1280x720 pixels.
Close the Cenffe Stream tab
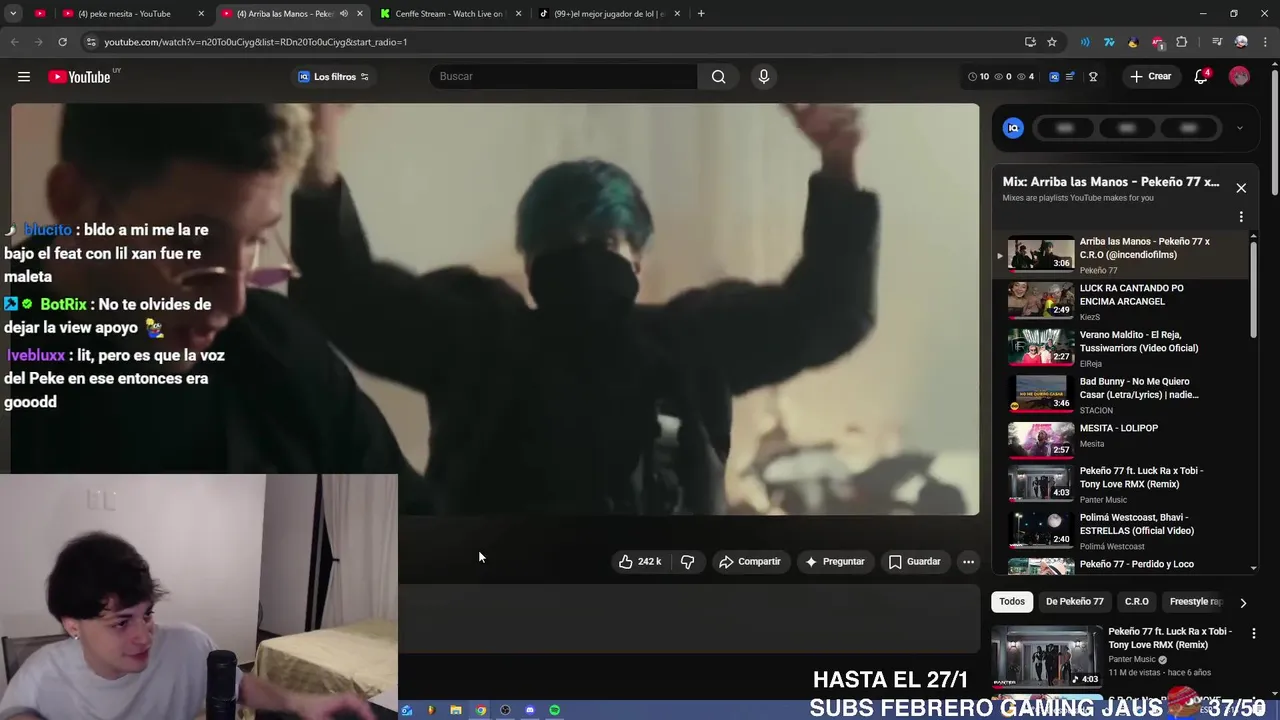click(518, 14)
